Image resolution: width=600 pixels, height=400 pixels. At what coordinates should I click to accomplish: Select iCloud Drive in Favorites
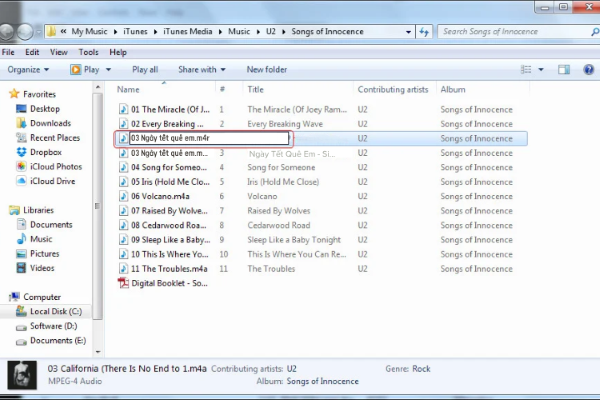pyautogui.click(x=52, y=181)
